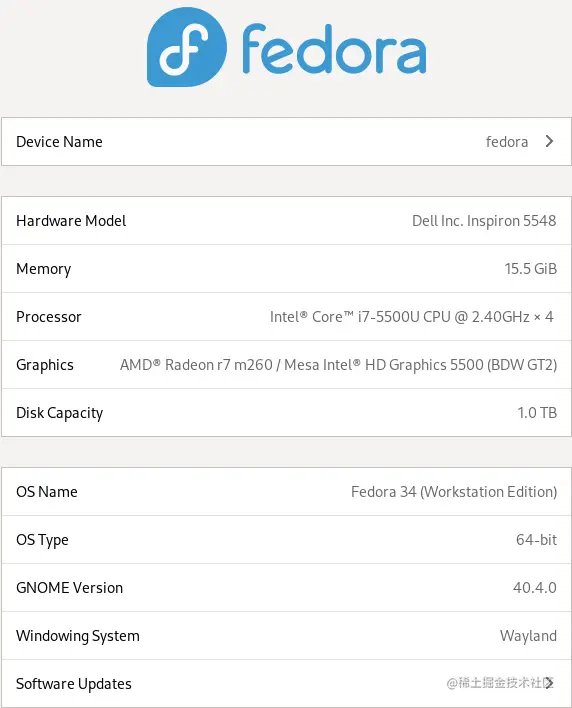Image resolution: width=572 pixels, height=708 pixels.
Task: Select the Windowing System row
Action: click(286, 636)
